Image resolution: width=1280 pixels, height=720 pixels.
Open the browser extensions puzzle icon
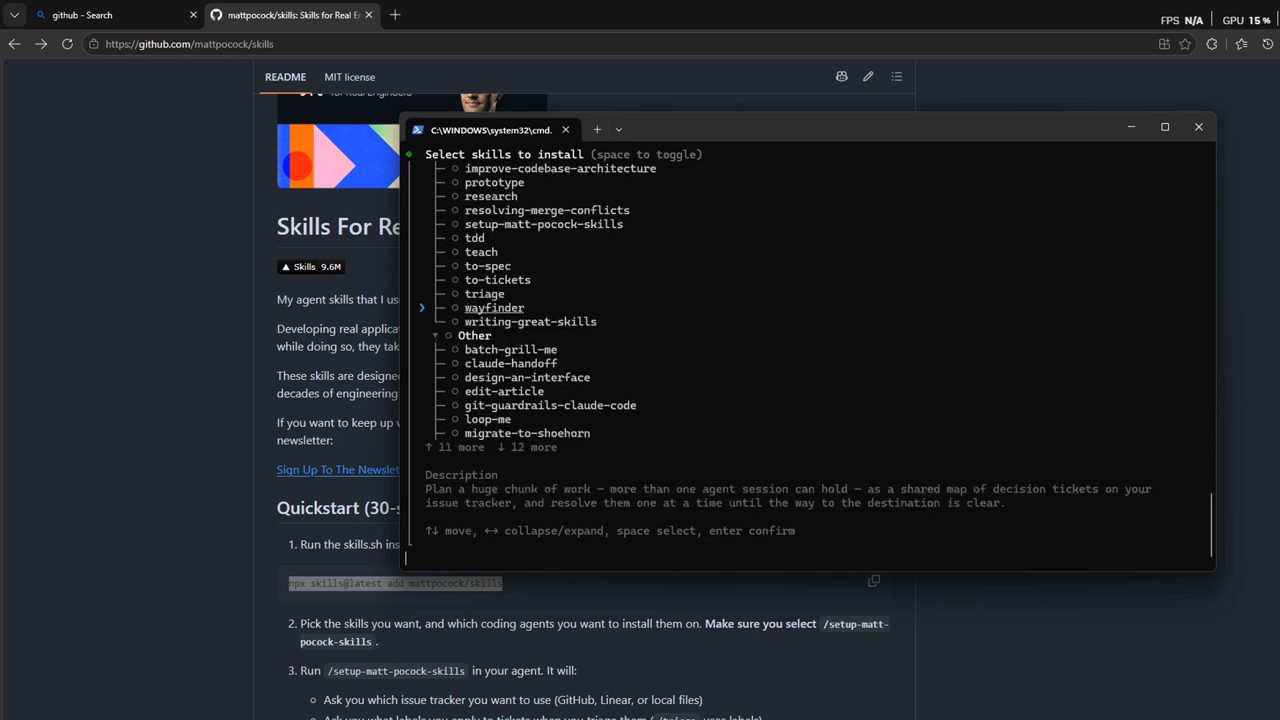tap(1212, 44)
